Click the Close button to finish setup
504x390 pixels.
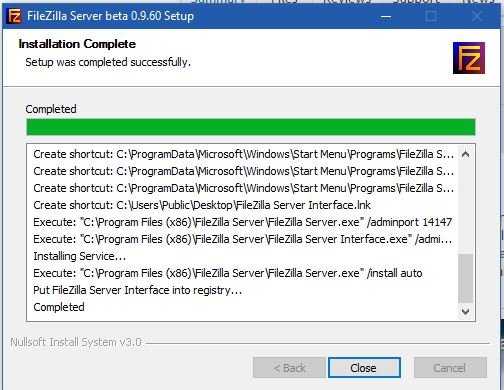click(x=364, y=368)
